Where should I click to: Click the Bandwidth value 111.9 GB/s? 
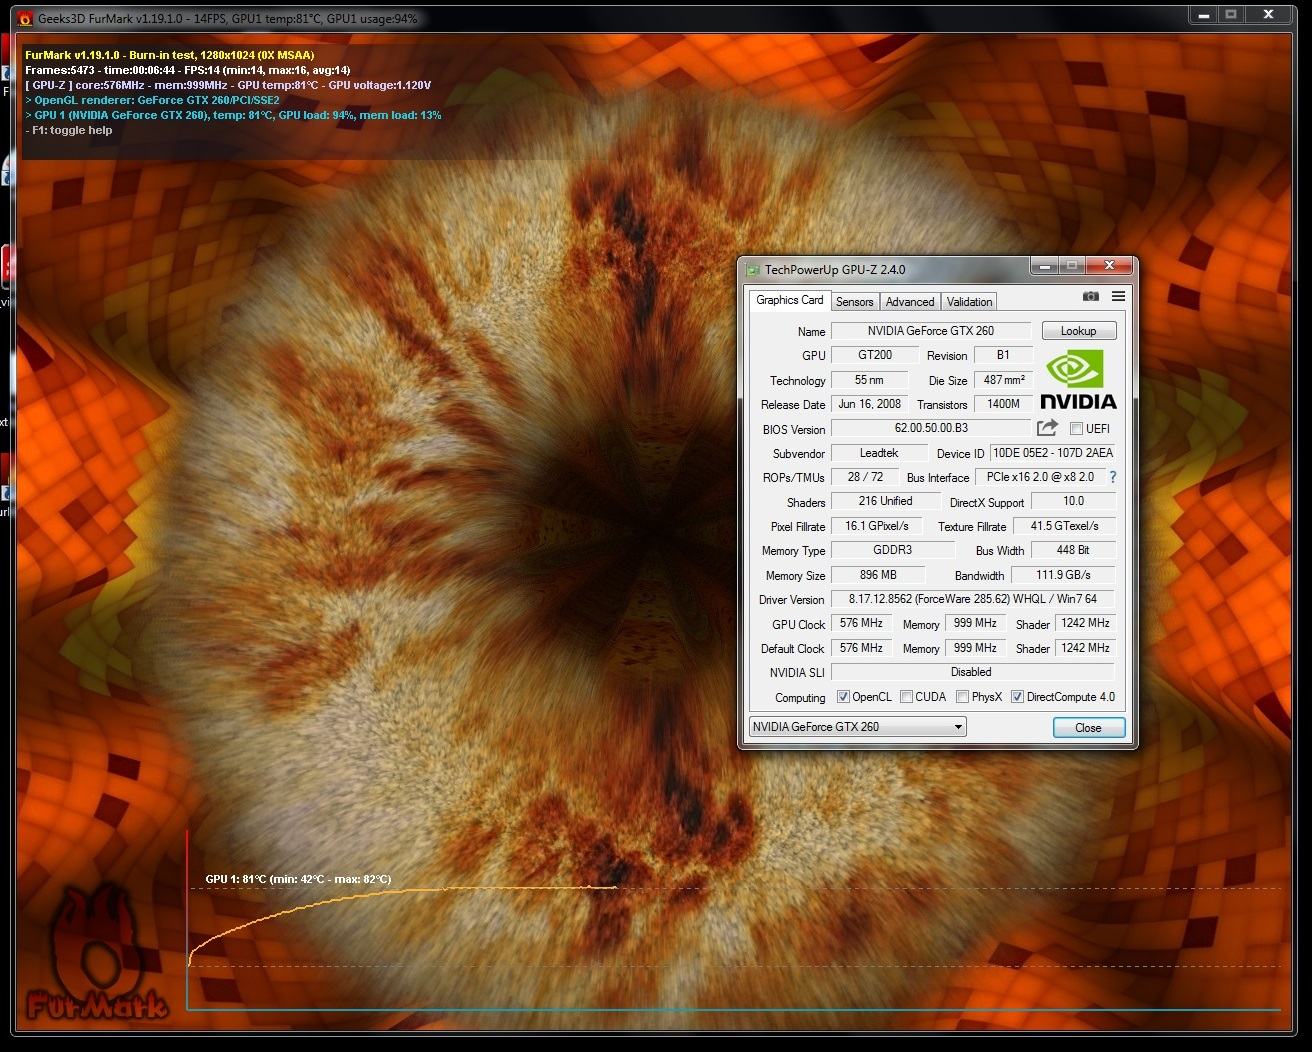coord(1062,575)
